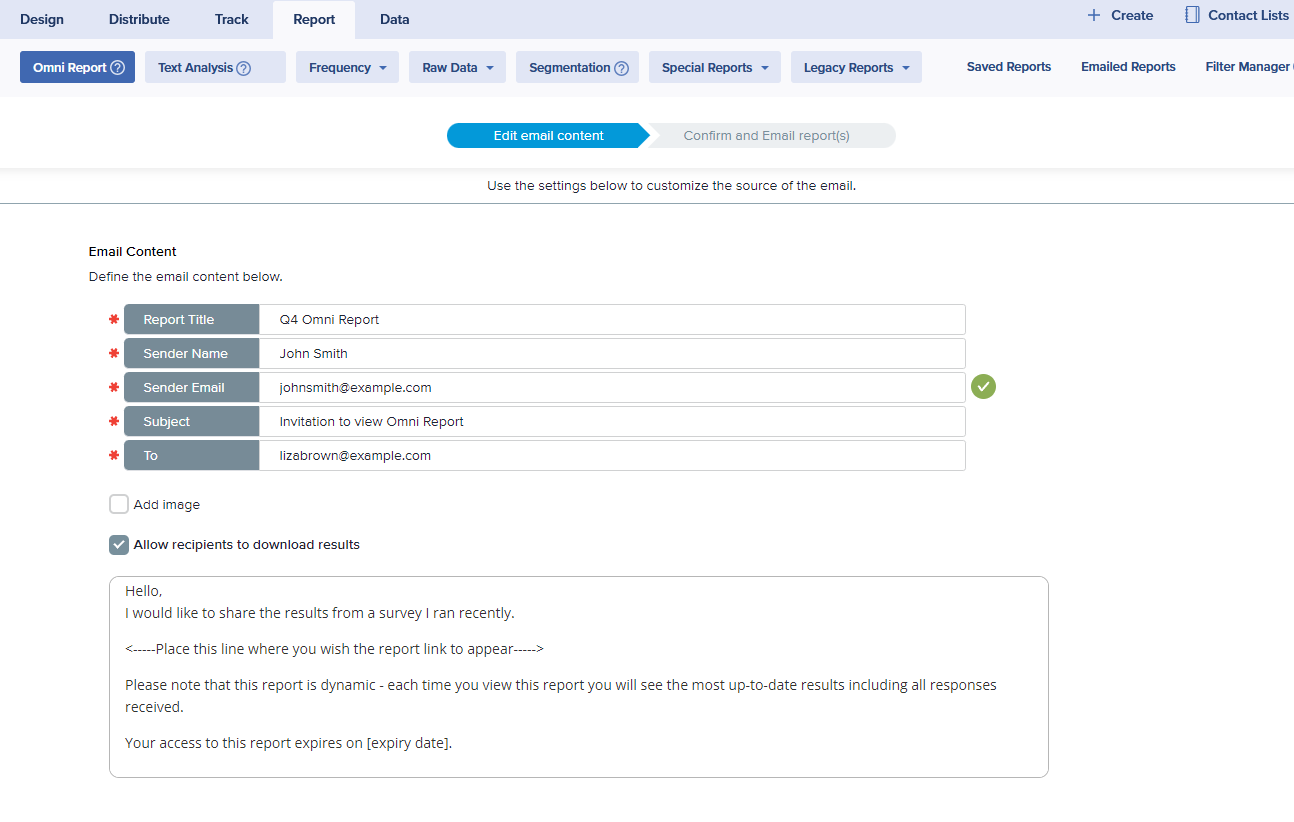
Task: Click the Report Title input field
Action: point(611,320)
